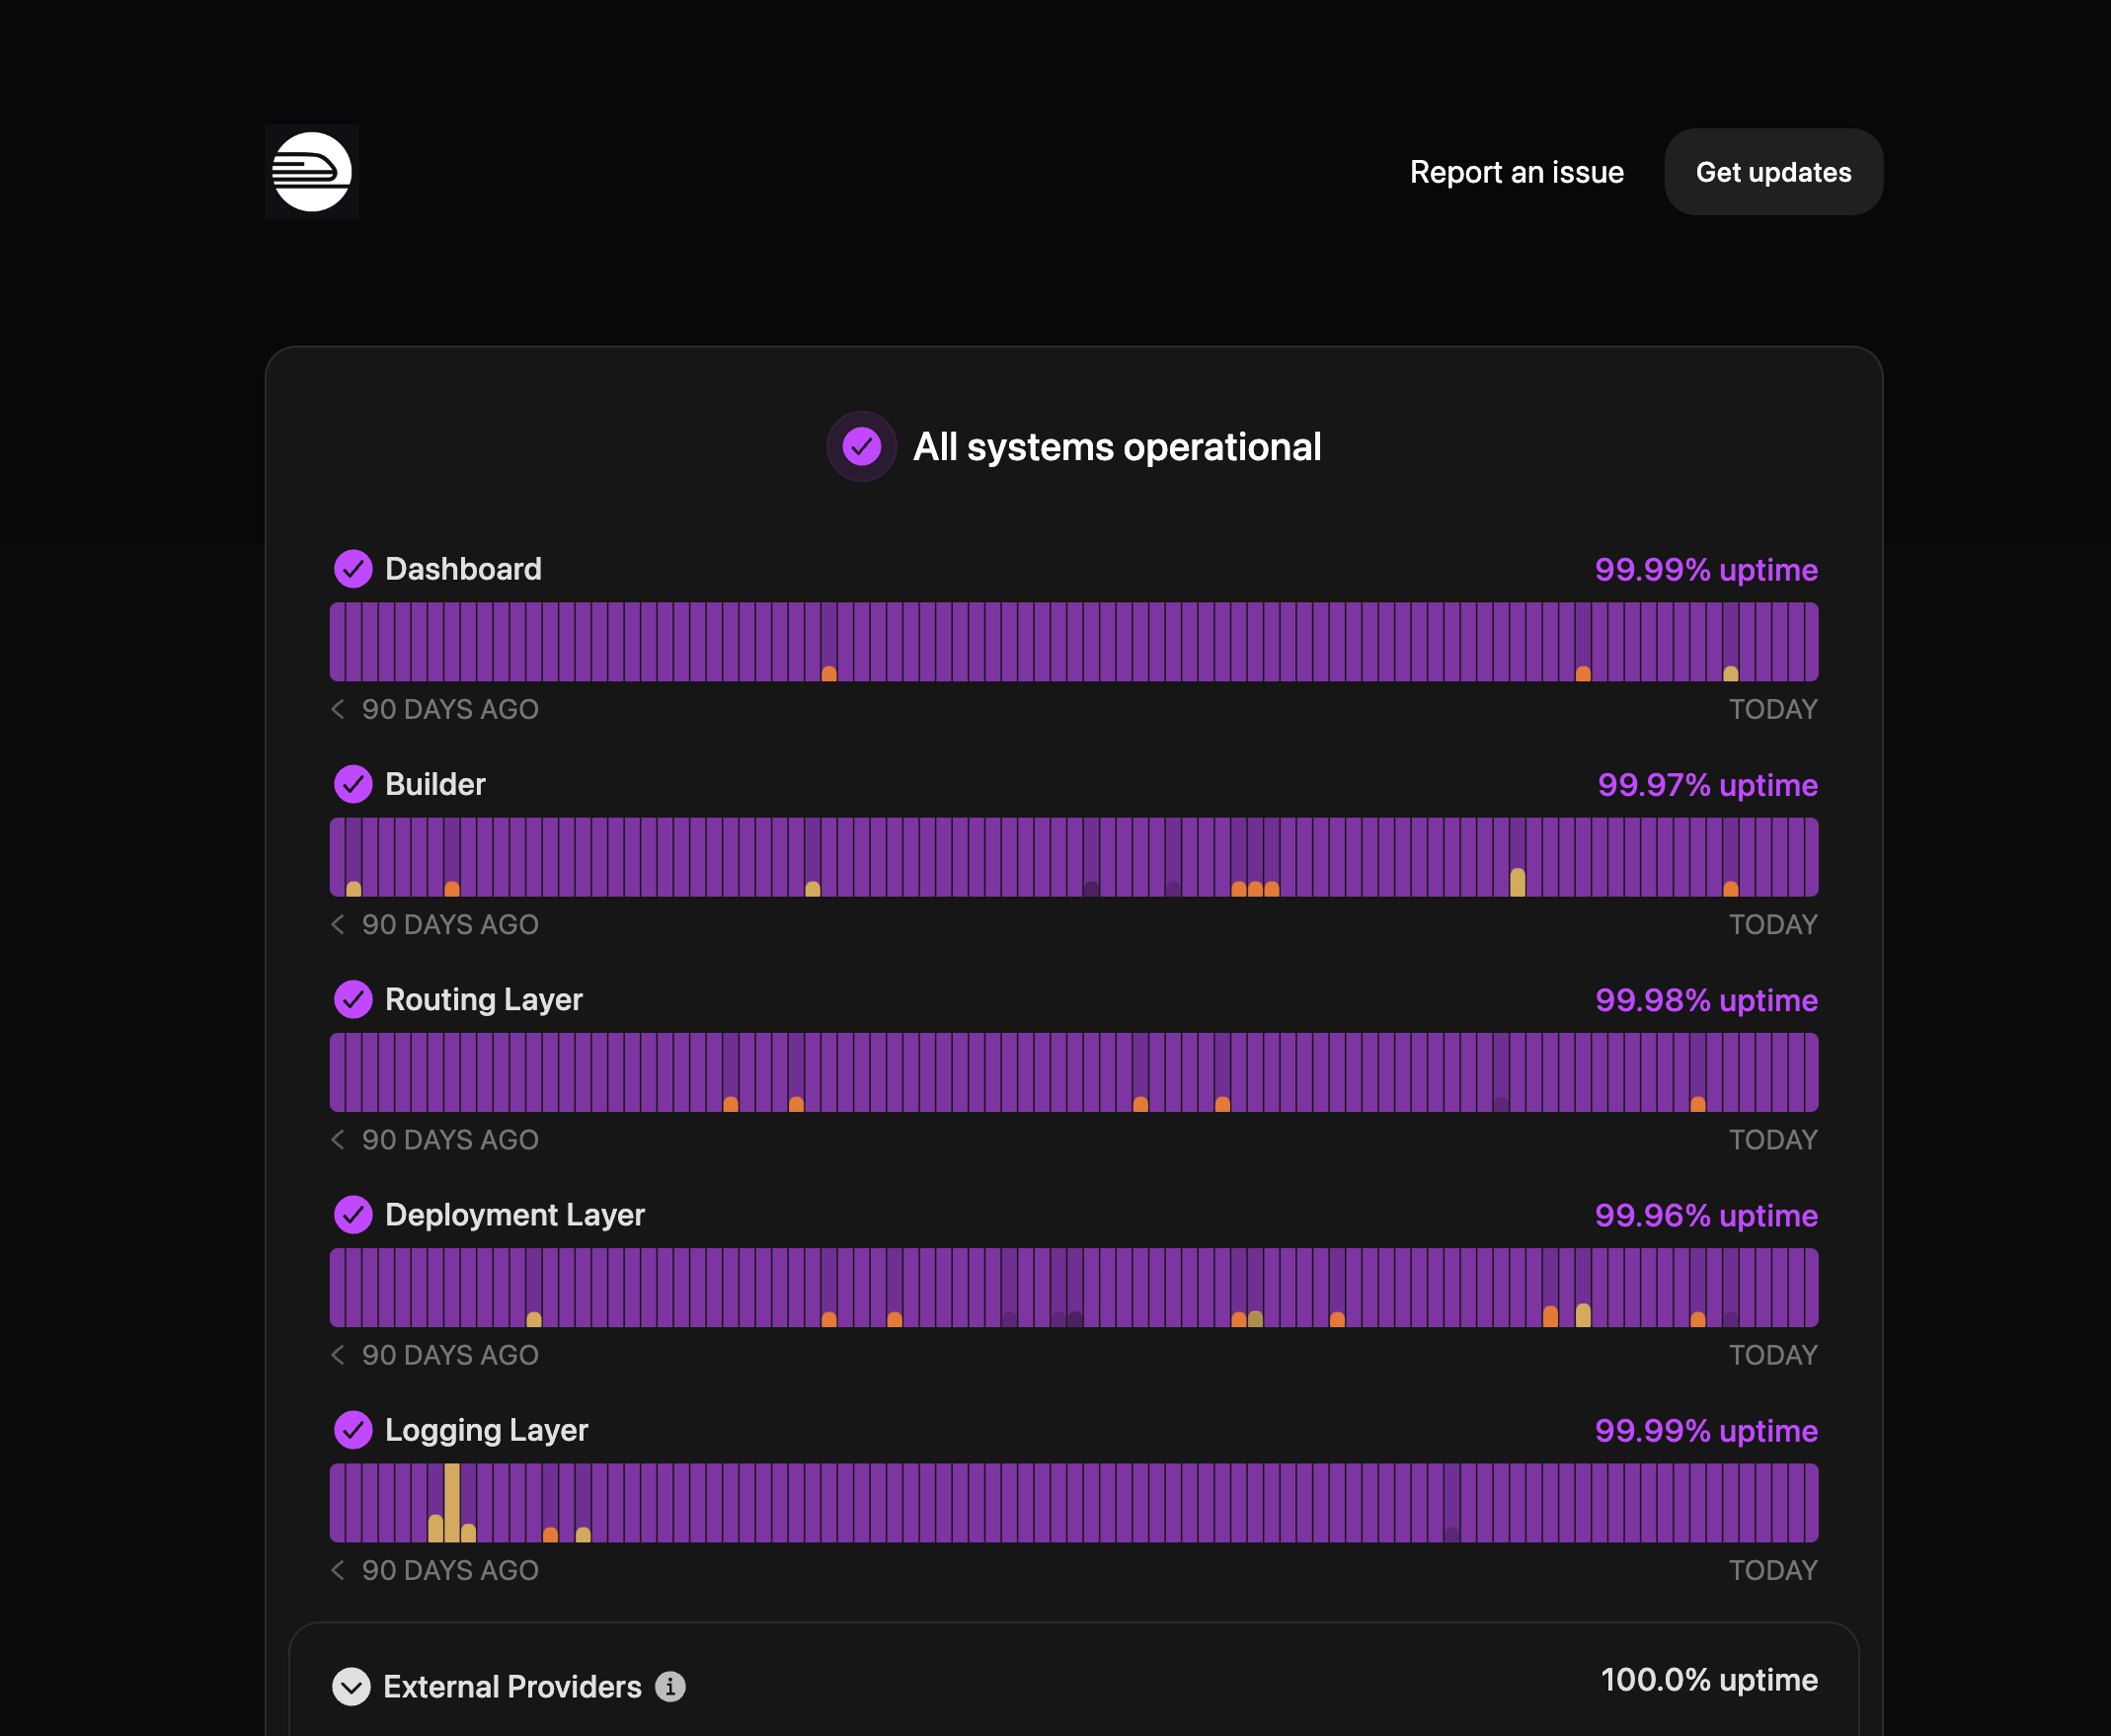This screenshot has width=2111, height=1736.
Task: Click the Dashboard status checkmark icon
Action: click(x=353, y=569)
